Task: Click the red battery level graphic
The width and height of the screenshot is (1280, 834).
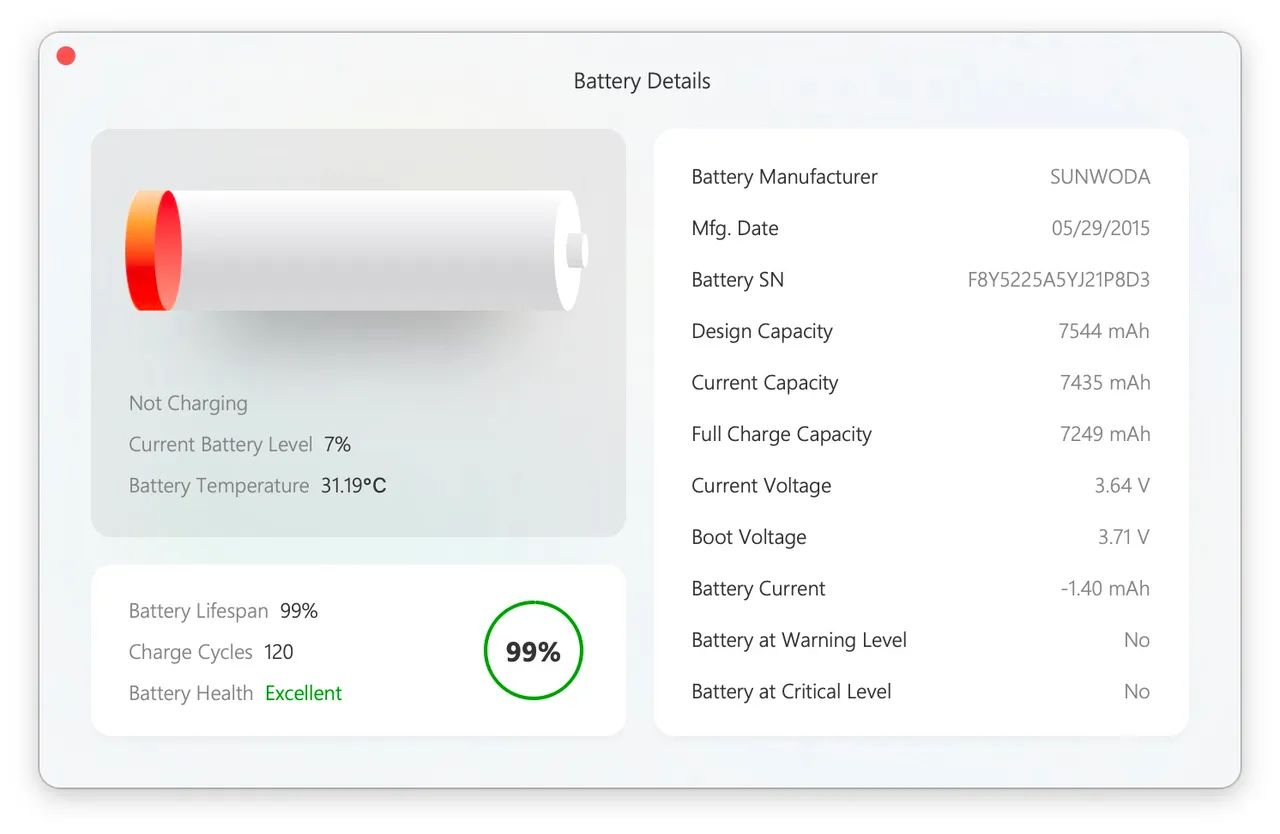Action: coord(153,250)
